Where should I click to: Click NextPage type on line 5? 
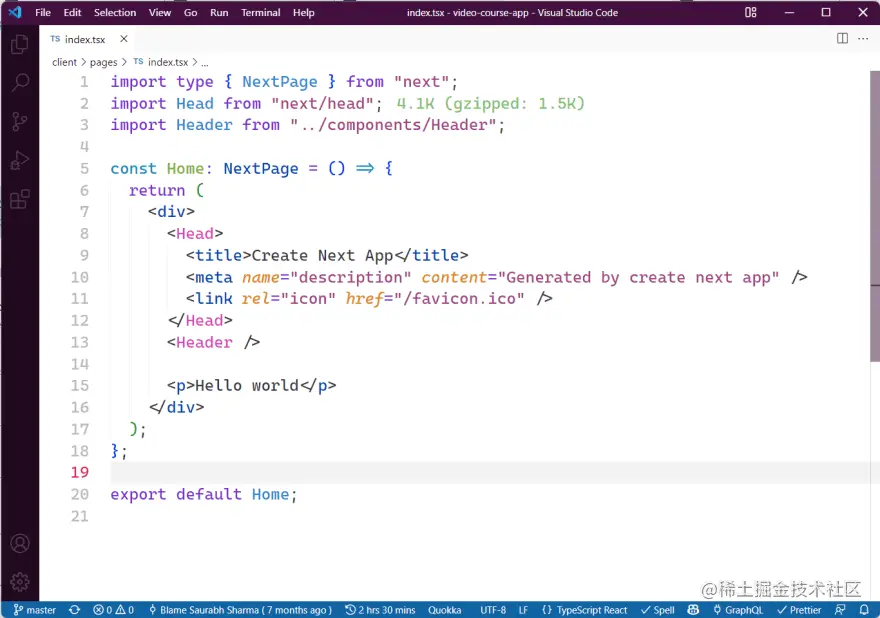(261, 168)
